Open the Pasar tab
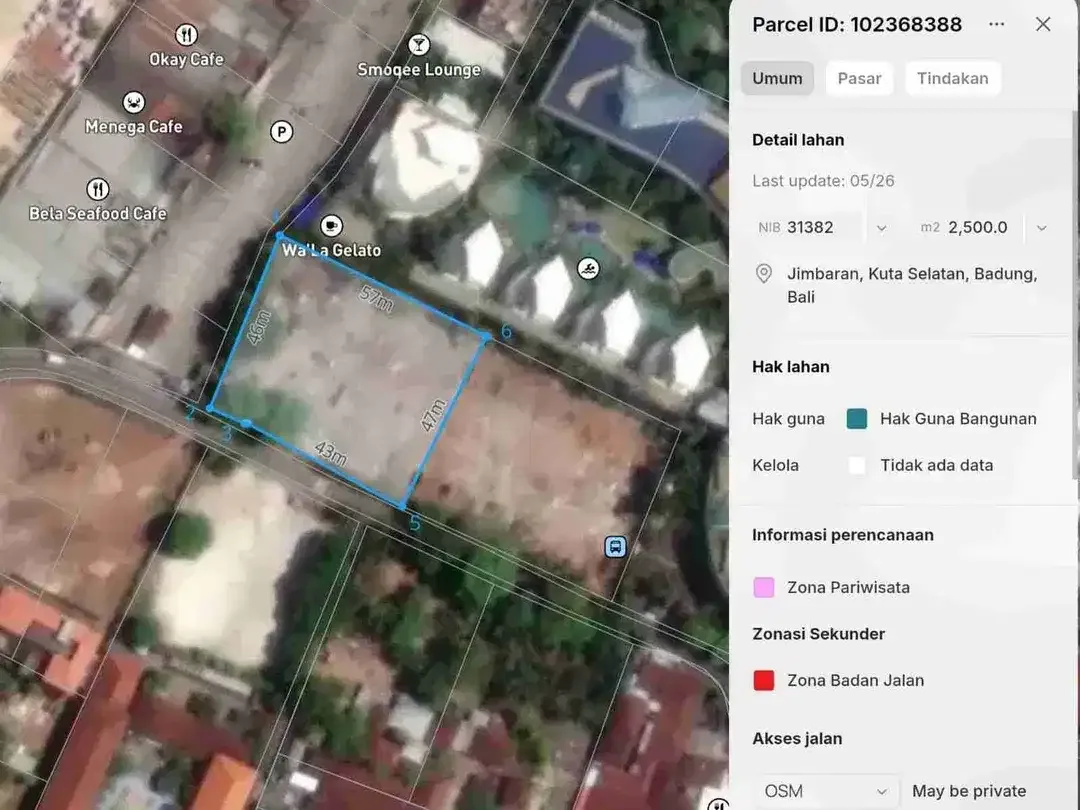The height and width of the screenshot is (810, 1080). click(859, 78)
